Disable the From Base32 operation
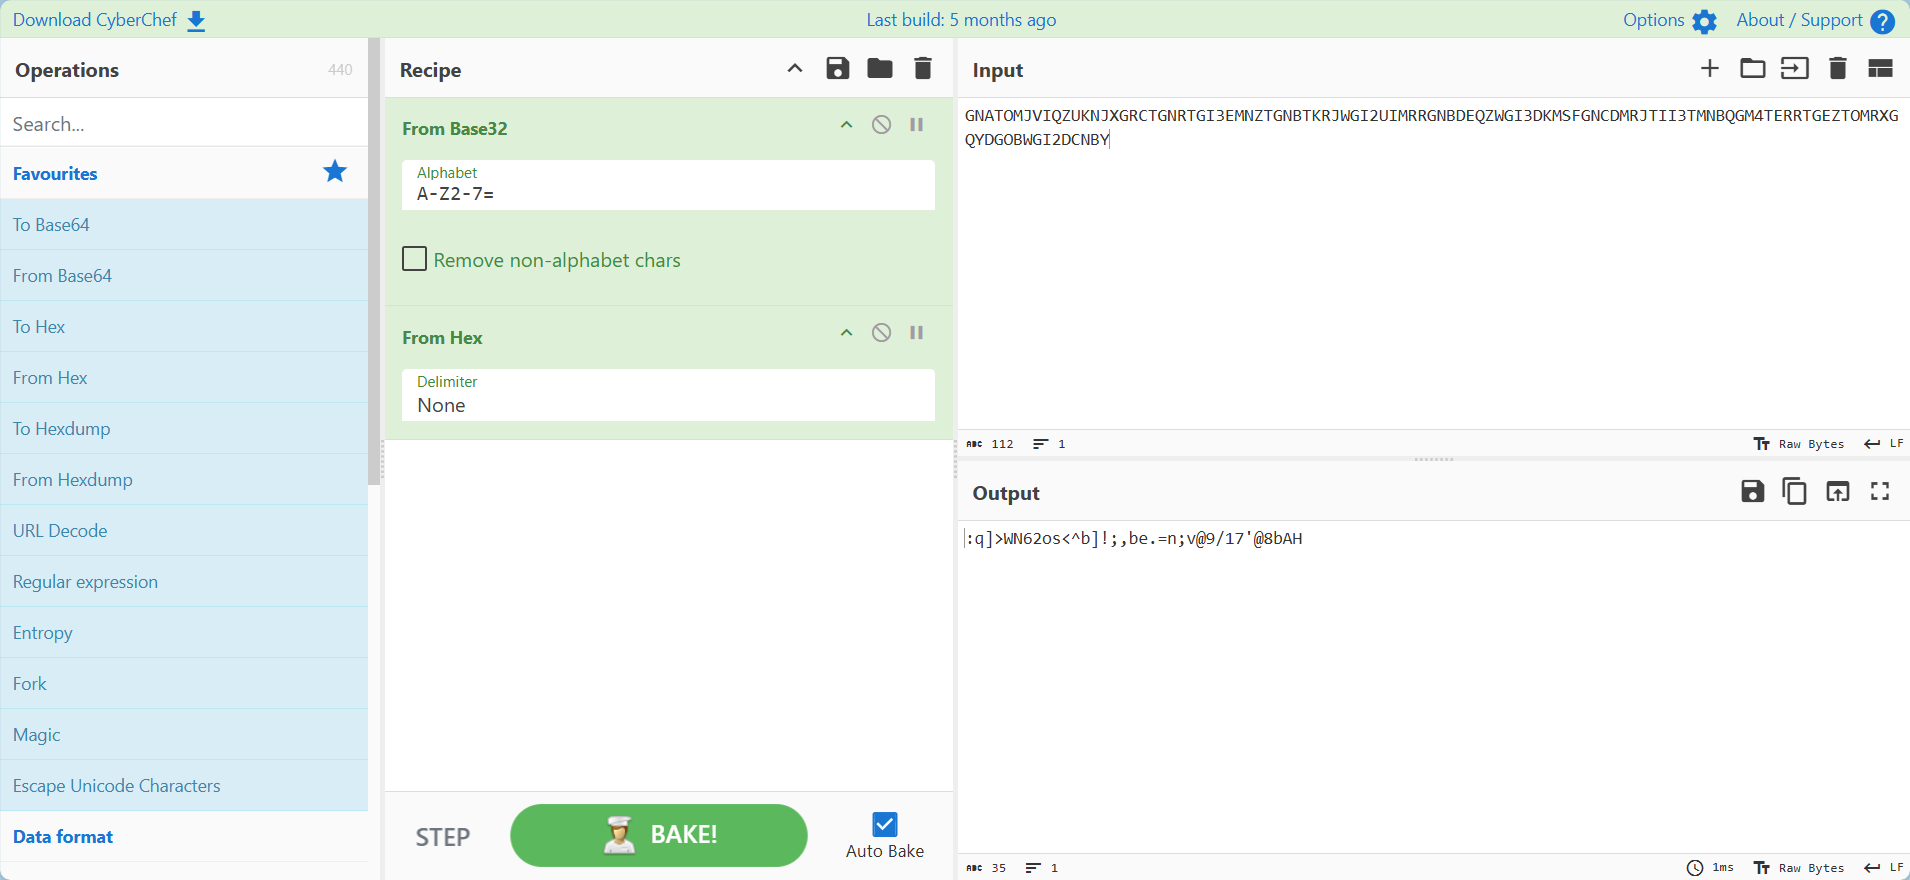This screenshot has width=1910, height=880. tap(881, 125)
